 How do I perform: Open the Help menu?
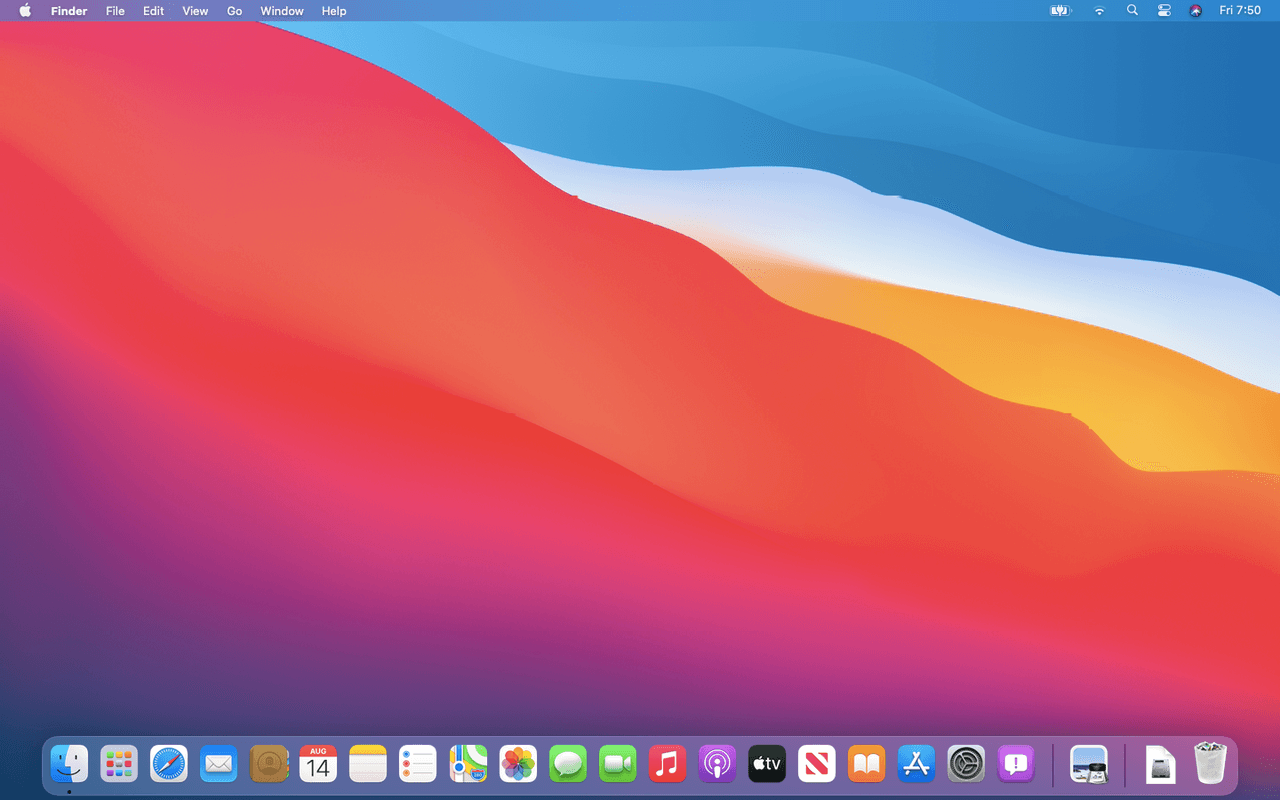[x=334, y=11]
